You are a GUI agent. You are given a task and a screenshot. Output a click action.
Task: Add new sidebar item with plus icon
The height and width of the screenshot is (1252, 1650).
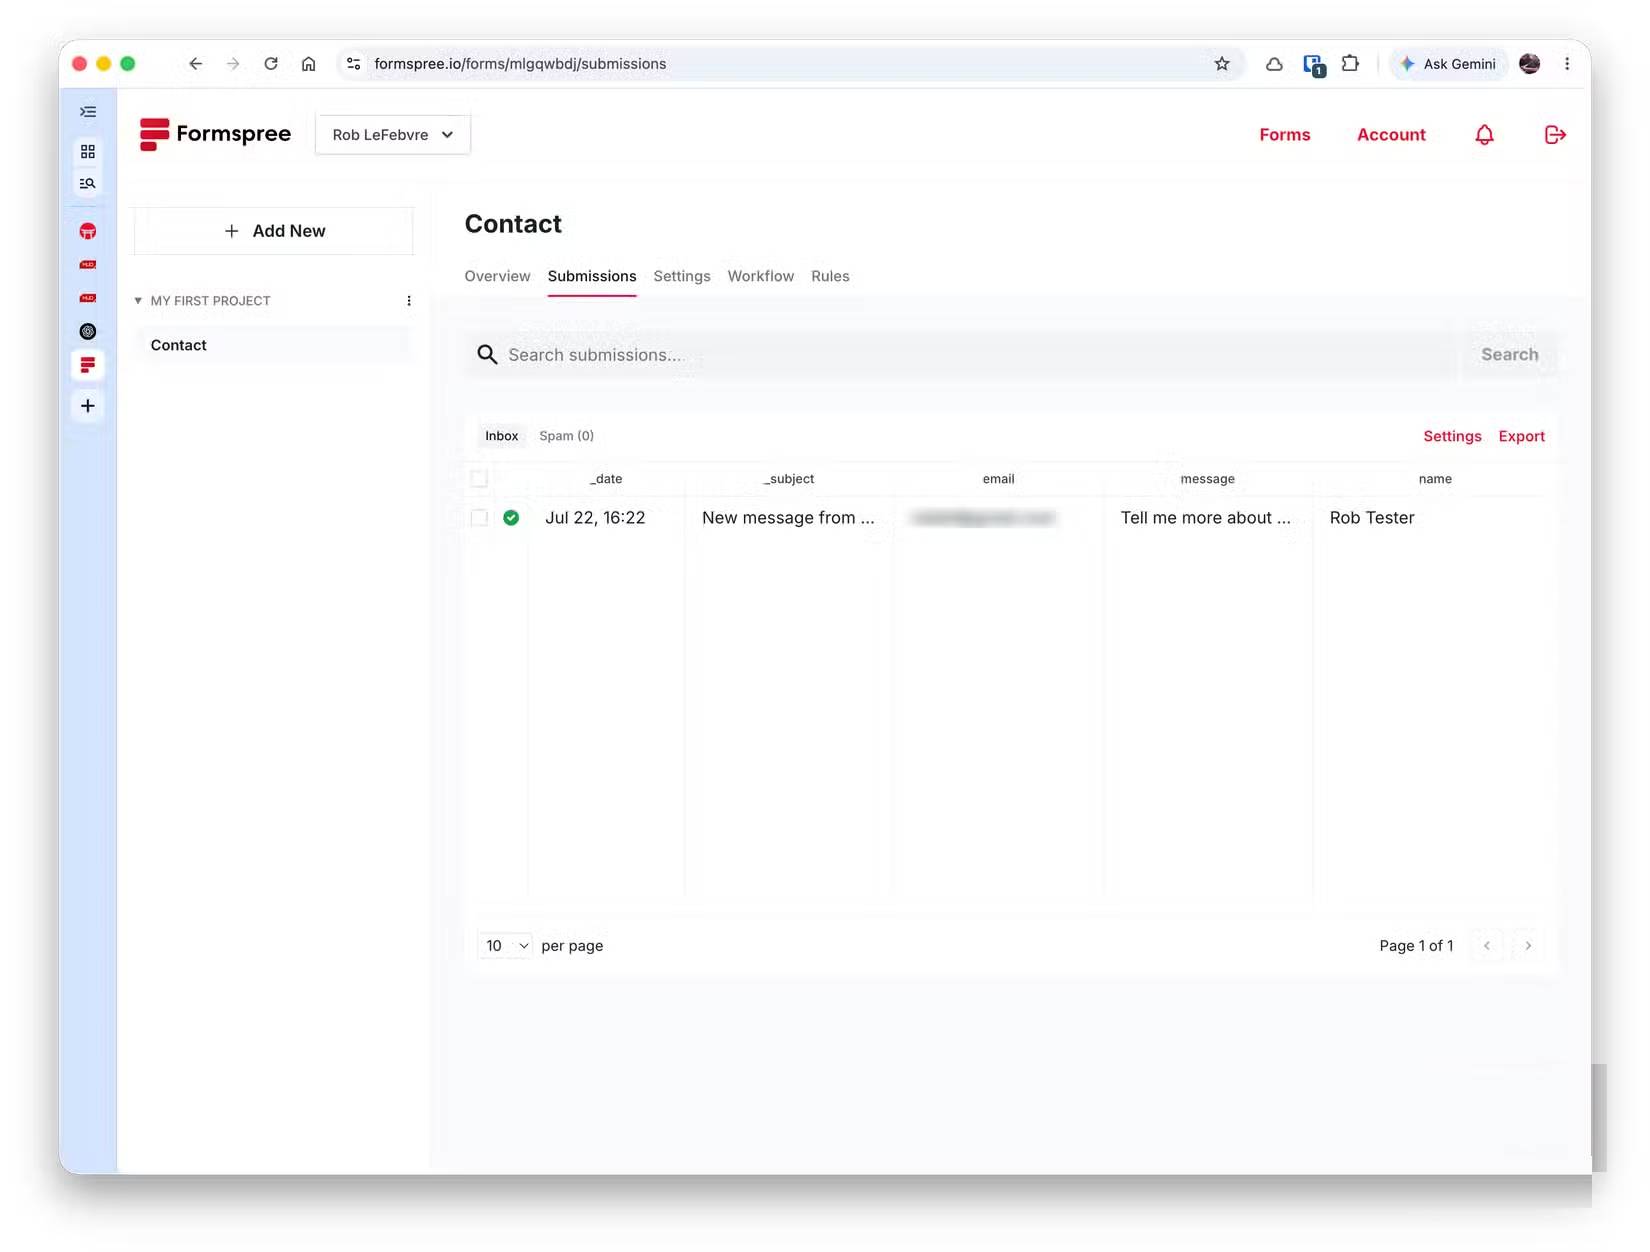88,406
